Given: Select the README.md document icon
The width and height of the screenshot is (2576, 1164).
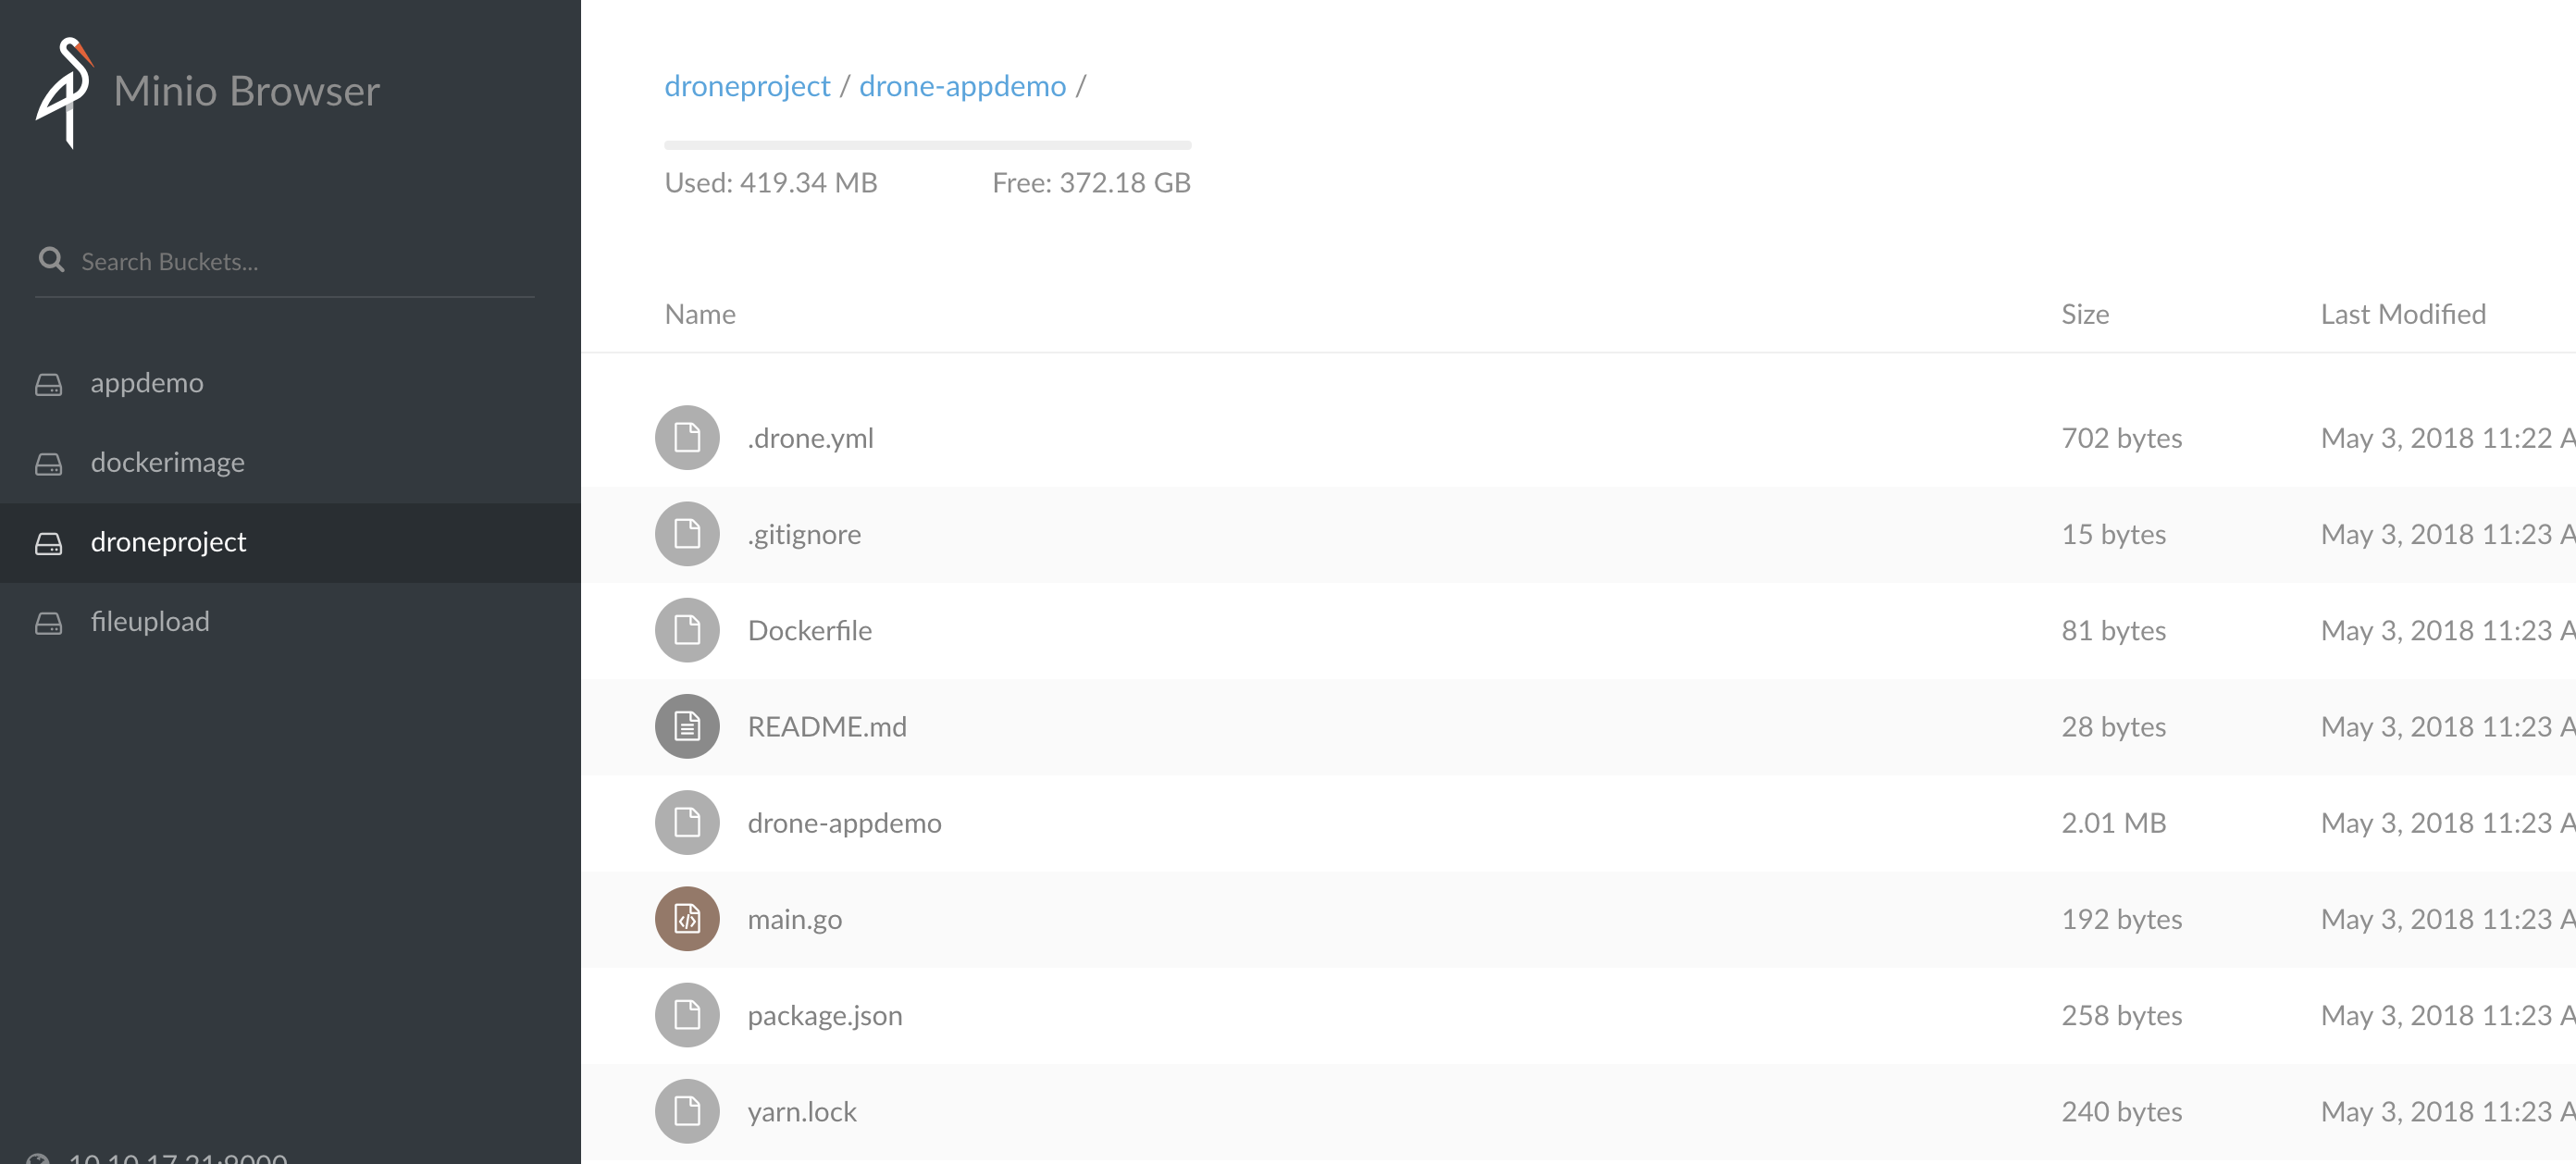Looking at the screenshot, I should 687,727.
